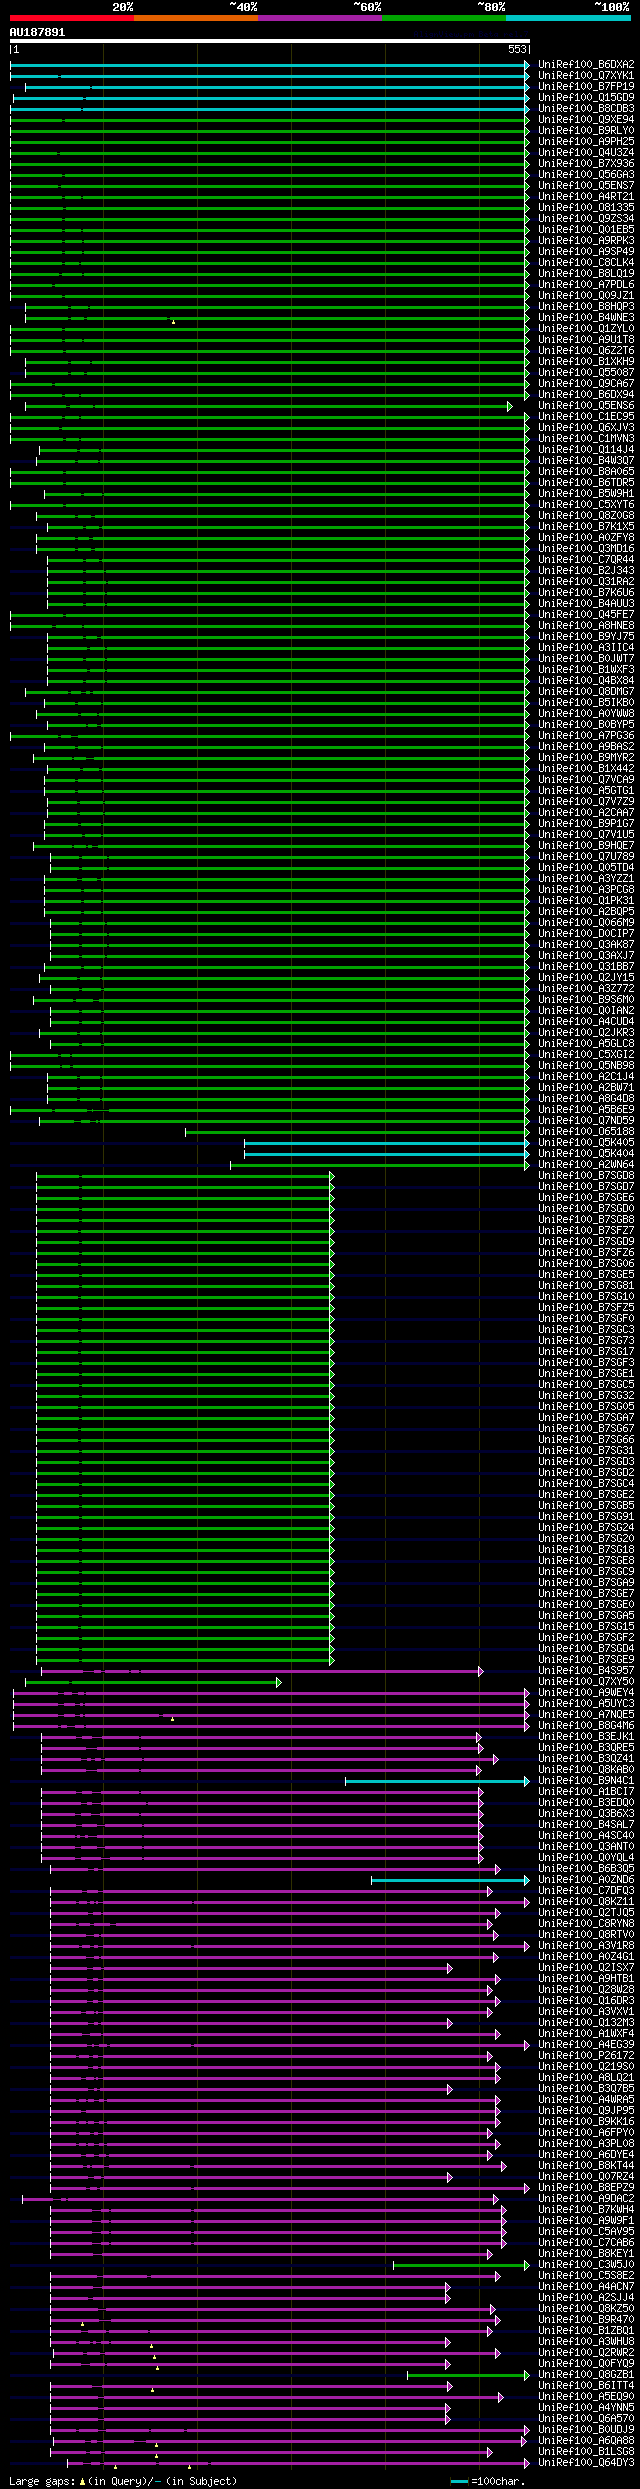Viewport: 640px width, 2489px height.
Task: Select label UniRef100_Q4U3Z4
Action: [586, 152]
